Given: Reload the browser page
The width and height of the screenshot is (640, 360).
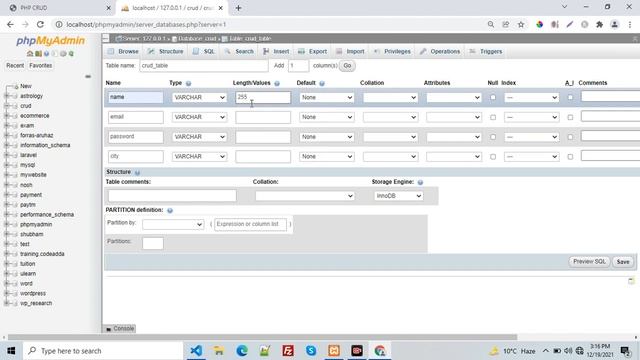Looking at the screenshot, I should click(40, 24).
